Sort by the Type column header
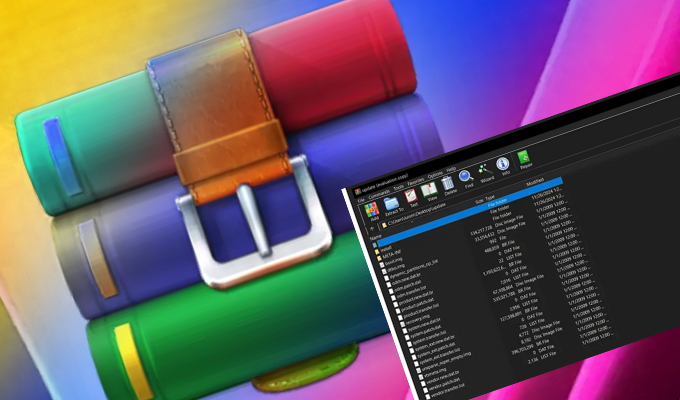 tap(490, 197)
